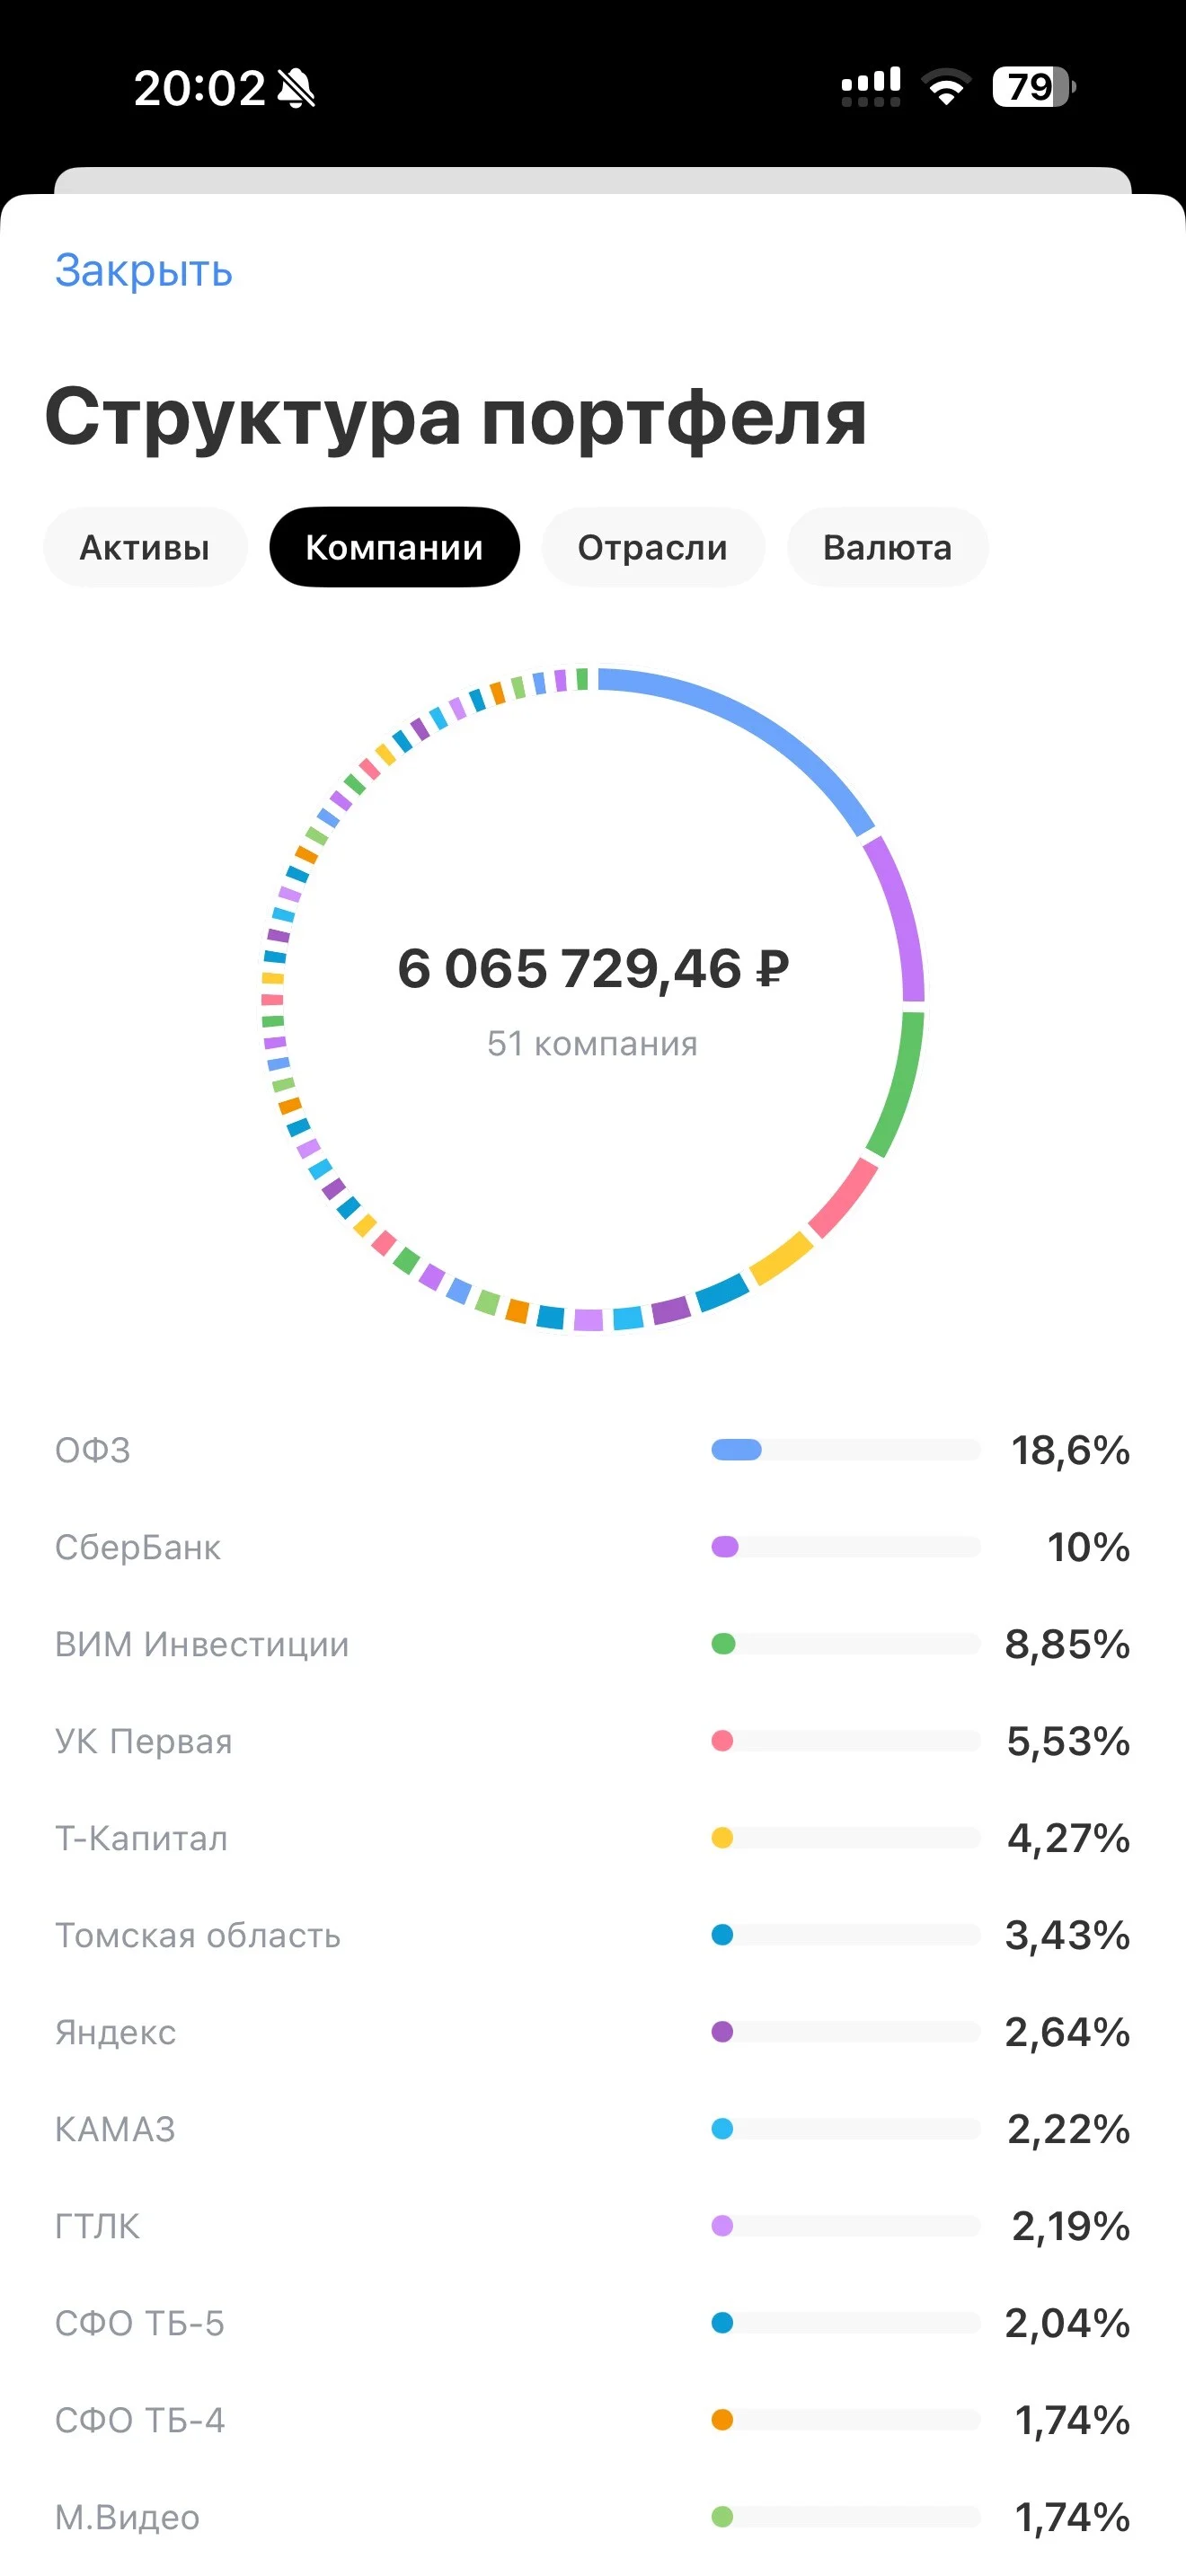
Task: Switch to the Активы tab
Action: (145, 547)
